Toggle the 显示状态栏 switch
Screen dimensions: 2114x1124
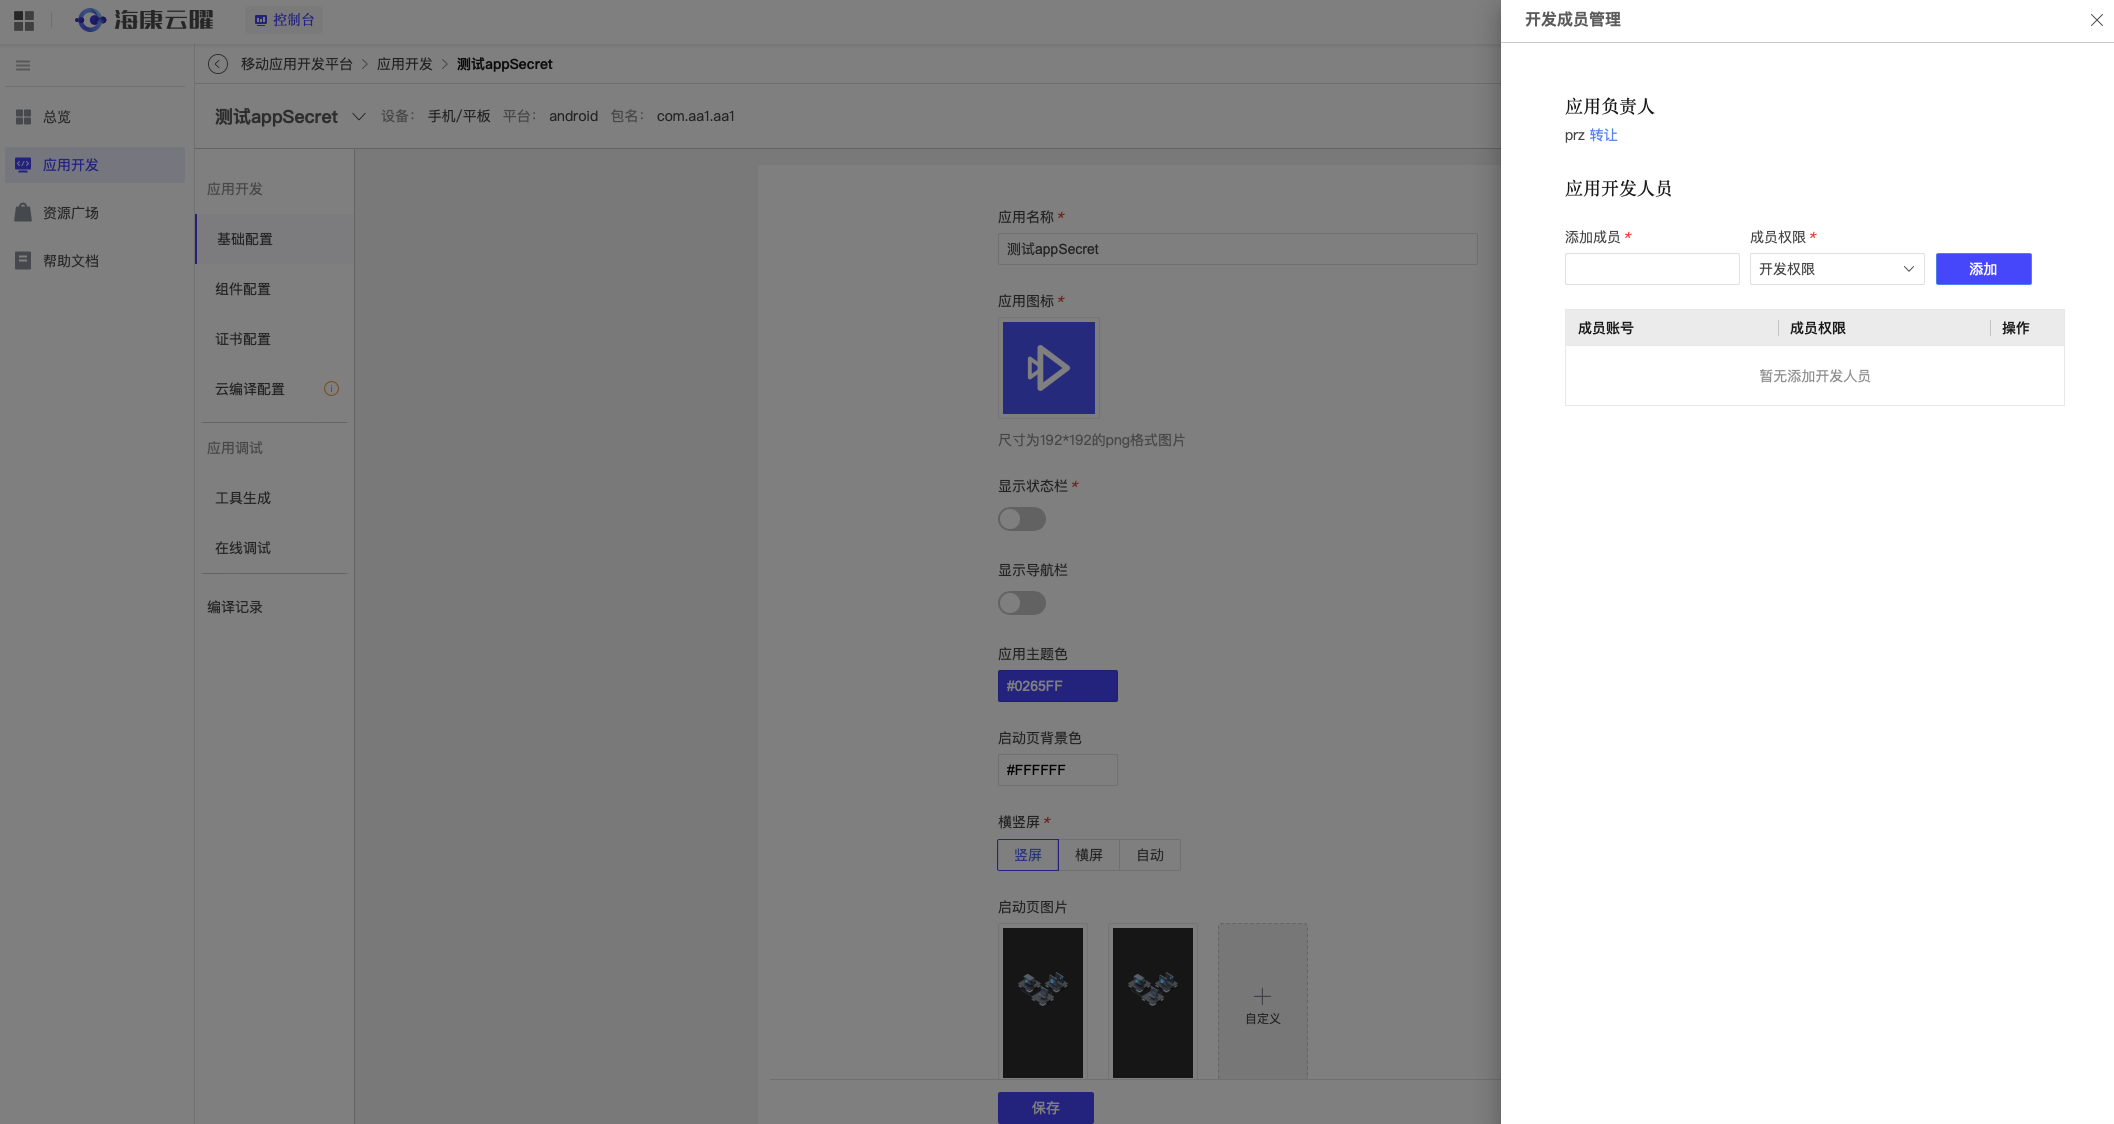1022,519
